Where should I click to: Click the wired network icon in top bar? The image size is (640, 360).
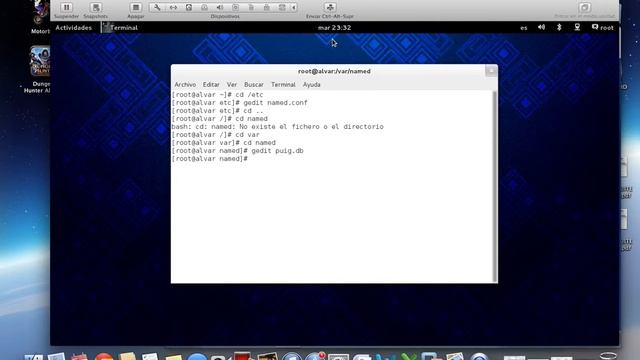[x=577, y=27]
